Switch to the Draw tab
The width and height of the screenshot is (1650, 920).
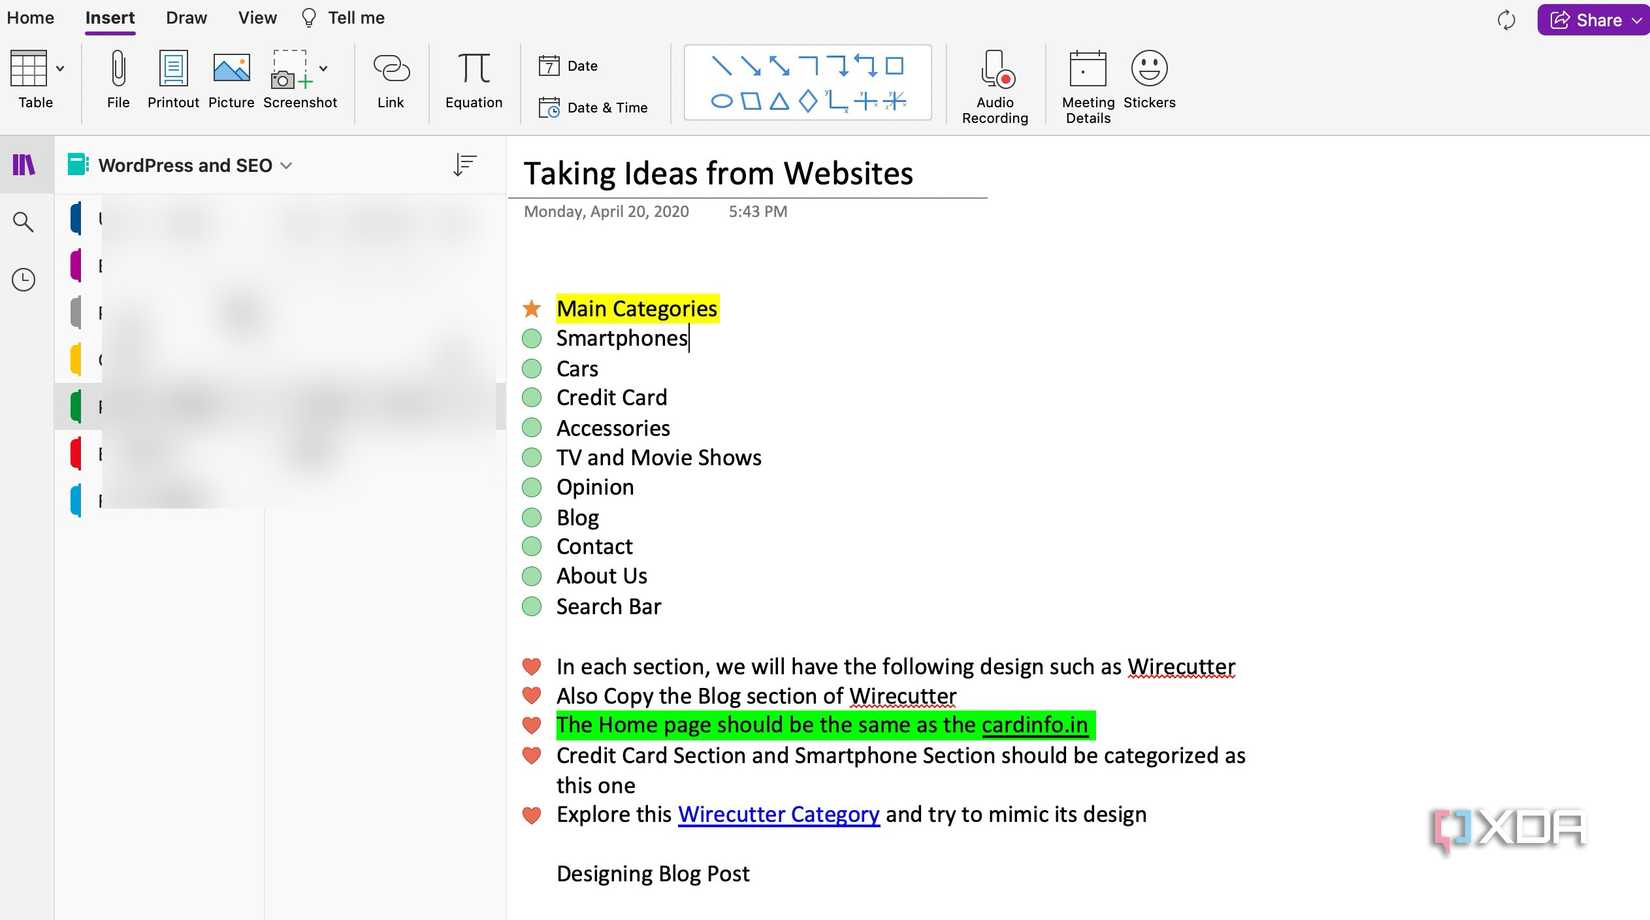tap(186, 17)
